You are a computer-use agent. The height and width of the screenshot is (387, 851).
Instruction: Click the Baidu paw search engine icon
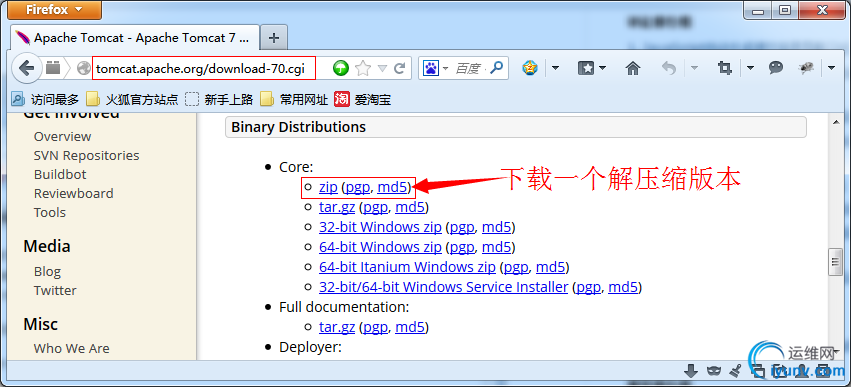coord(431,68)
